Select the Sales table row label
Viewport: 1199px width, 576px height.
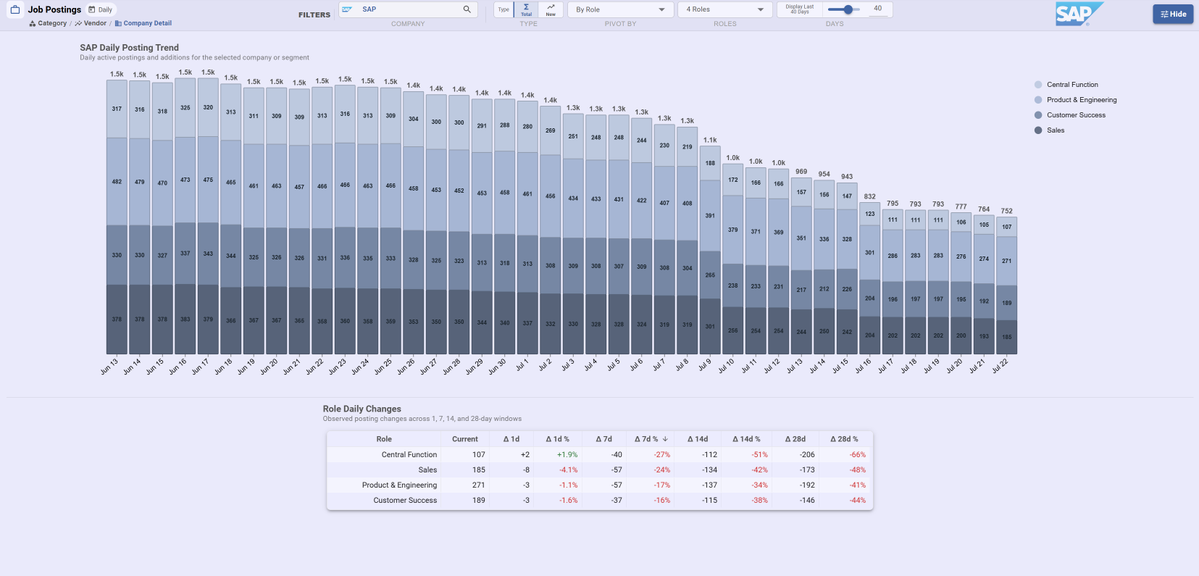click(x=427, y=470)
